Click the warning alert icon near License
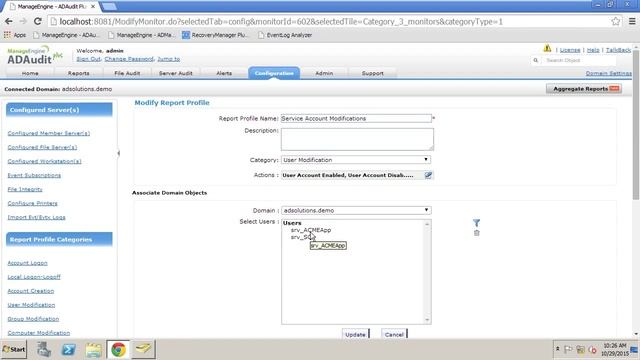The height and width of the screenshot is (360, 640). pos(547,49)
